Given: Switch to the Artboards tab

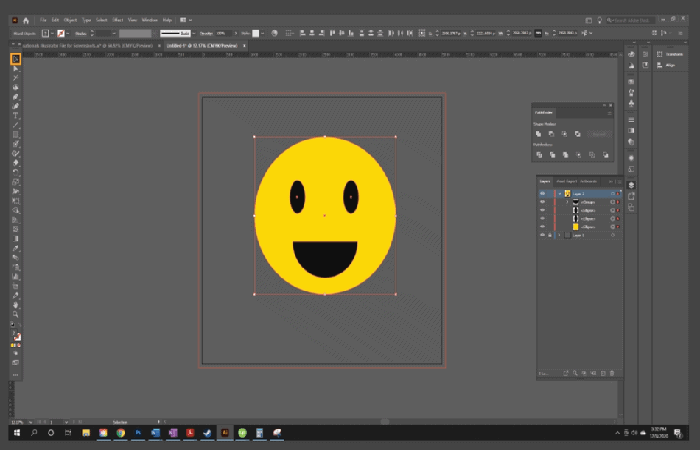Looking at the screenshot, I should (x=588, y=181).
